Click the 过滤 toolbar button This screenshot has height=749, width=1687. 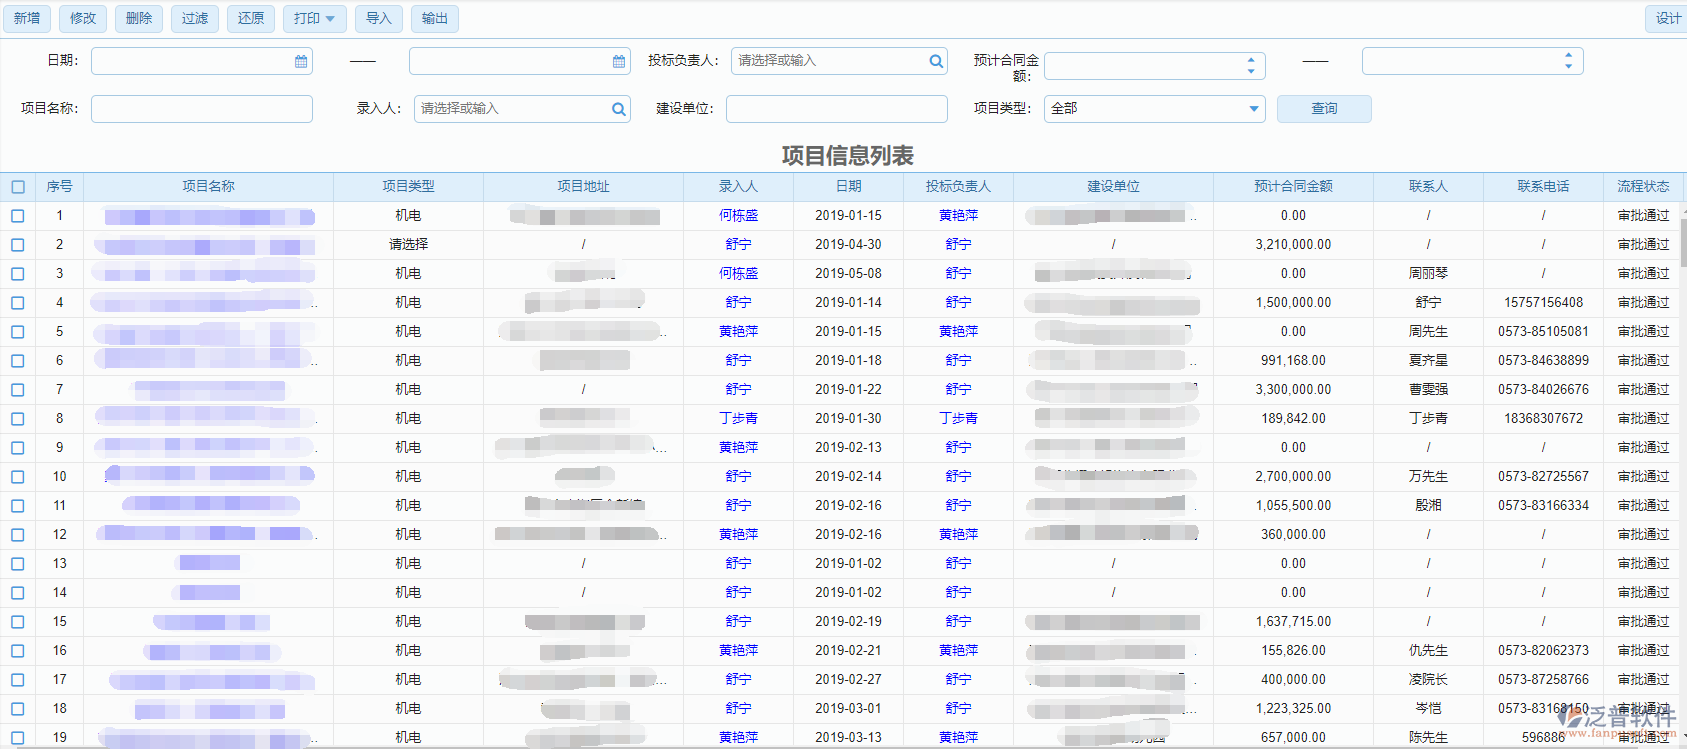(x=195, y=19)
